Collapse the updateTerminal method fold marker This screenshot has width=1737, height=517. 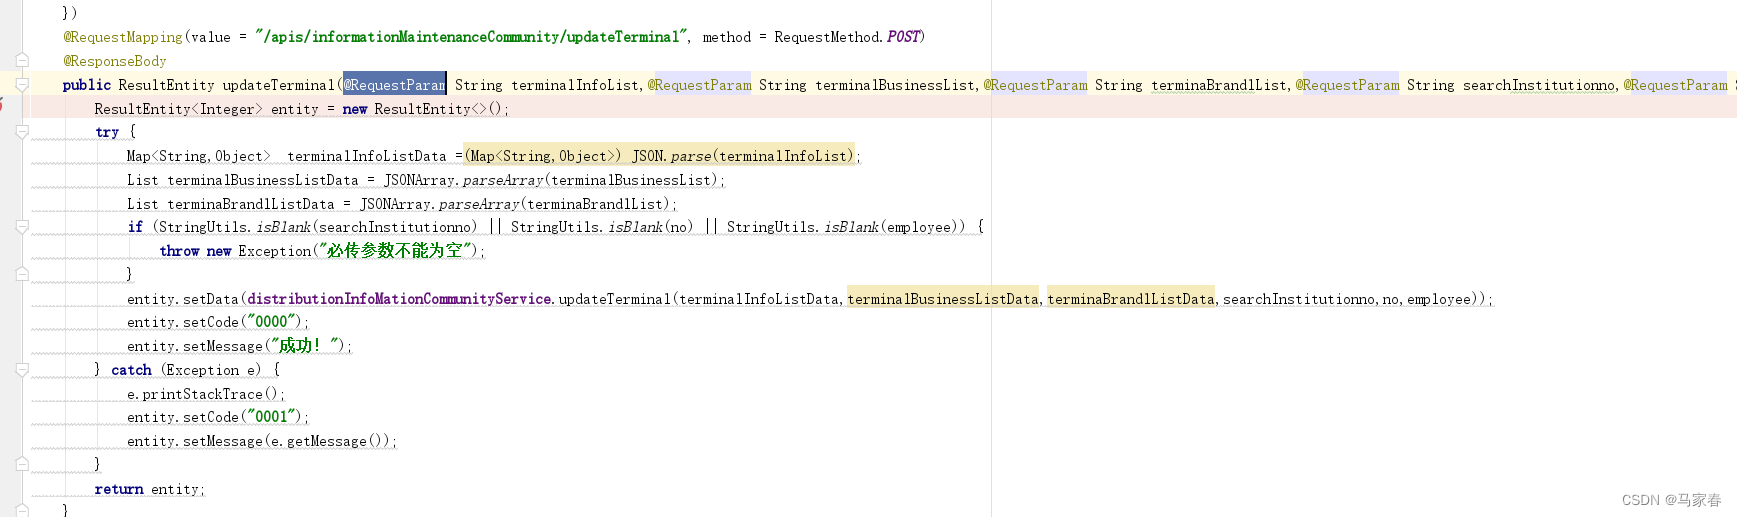tap(21, 85)
